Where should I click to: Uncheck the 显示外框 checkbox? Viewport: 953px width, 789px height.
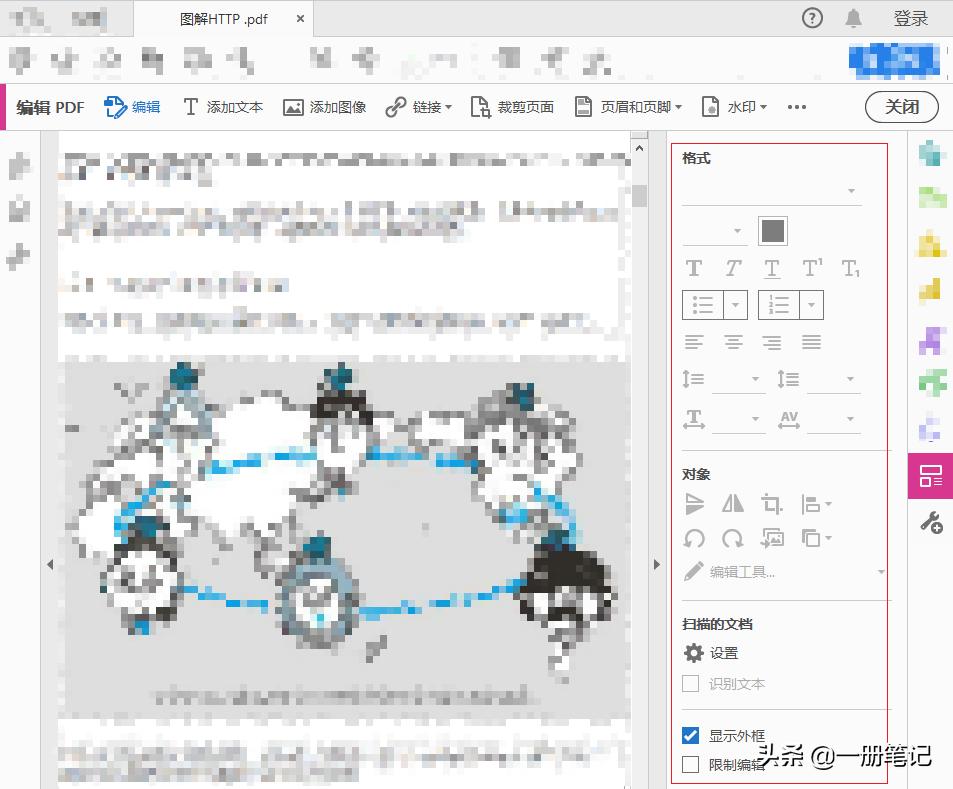point(690,734)
